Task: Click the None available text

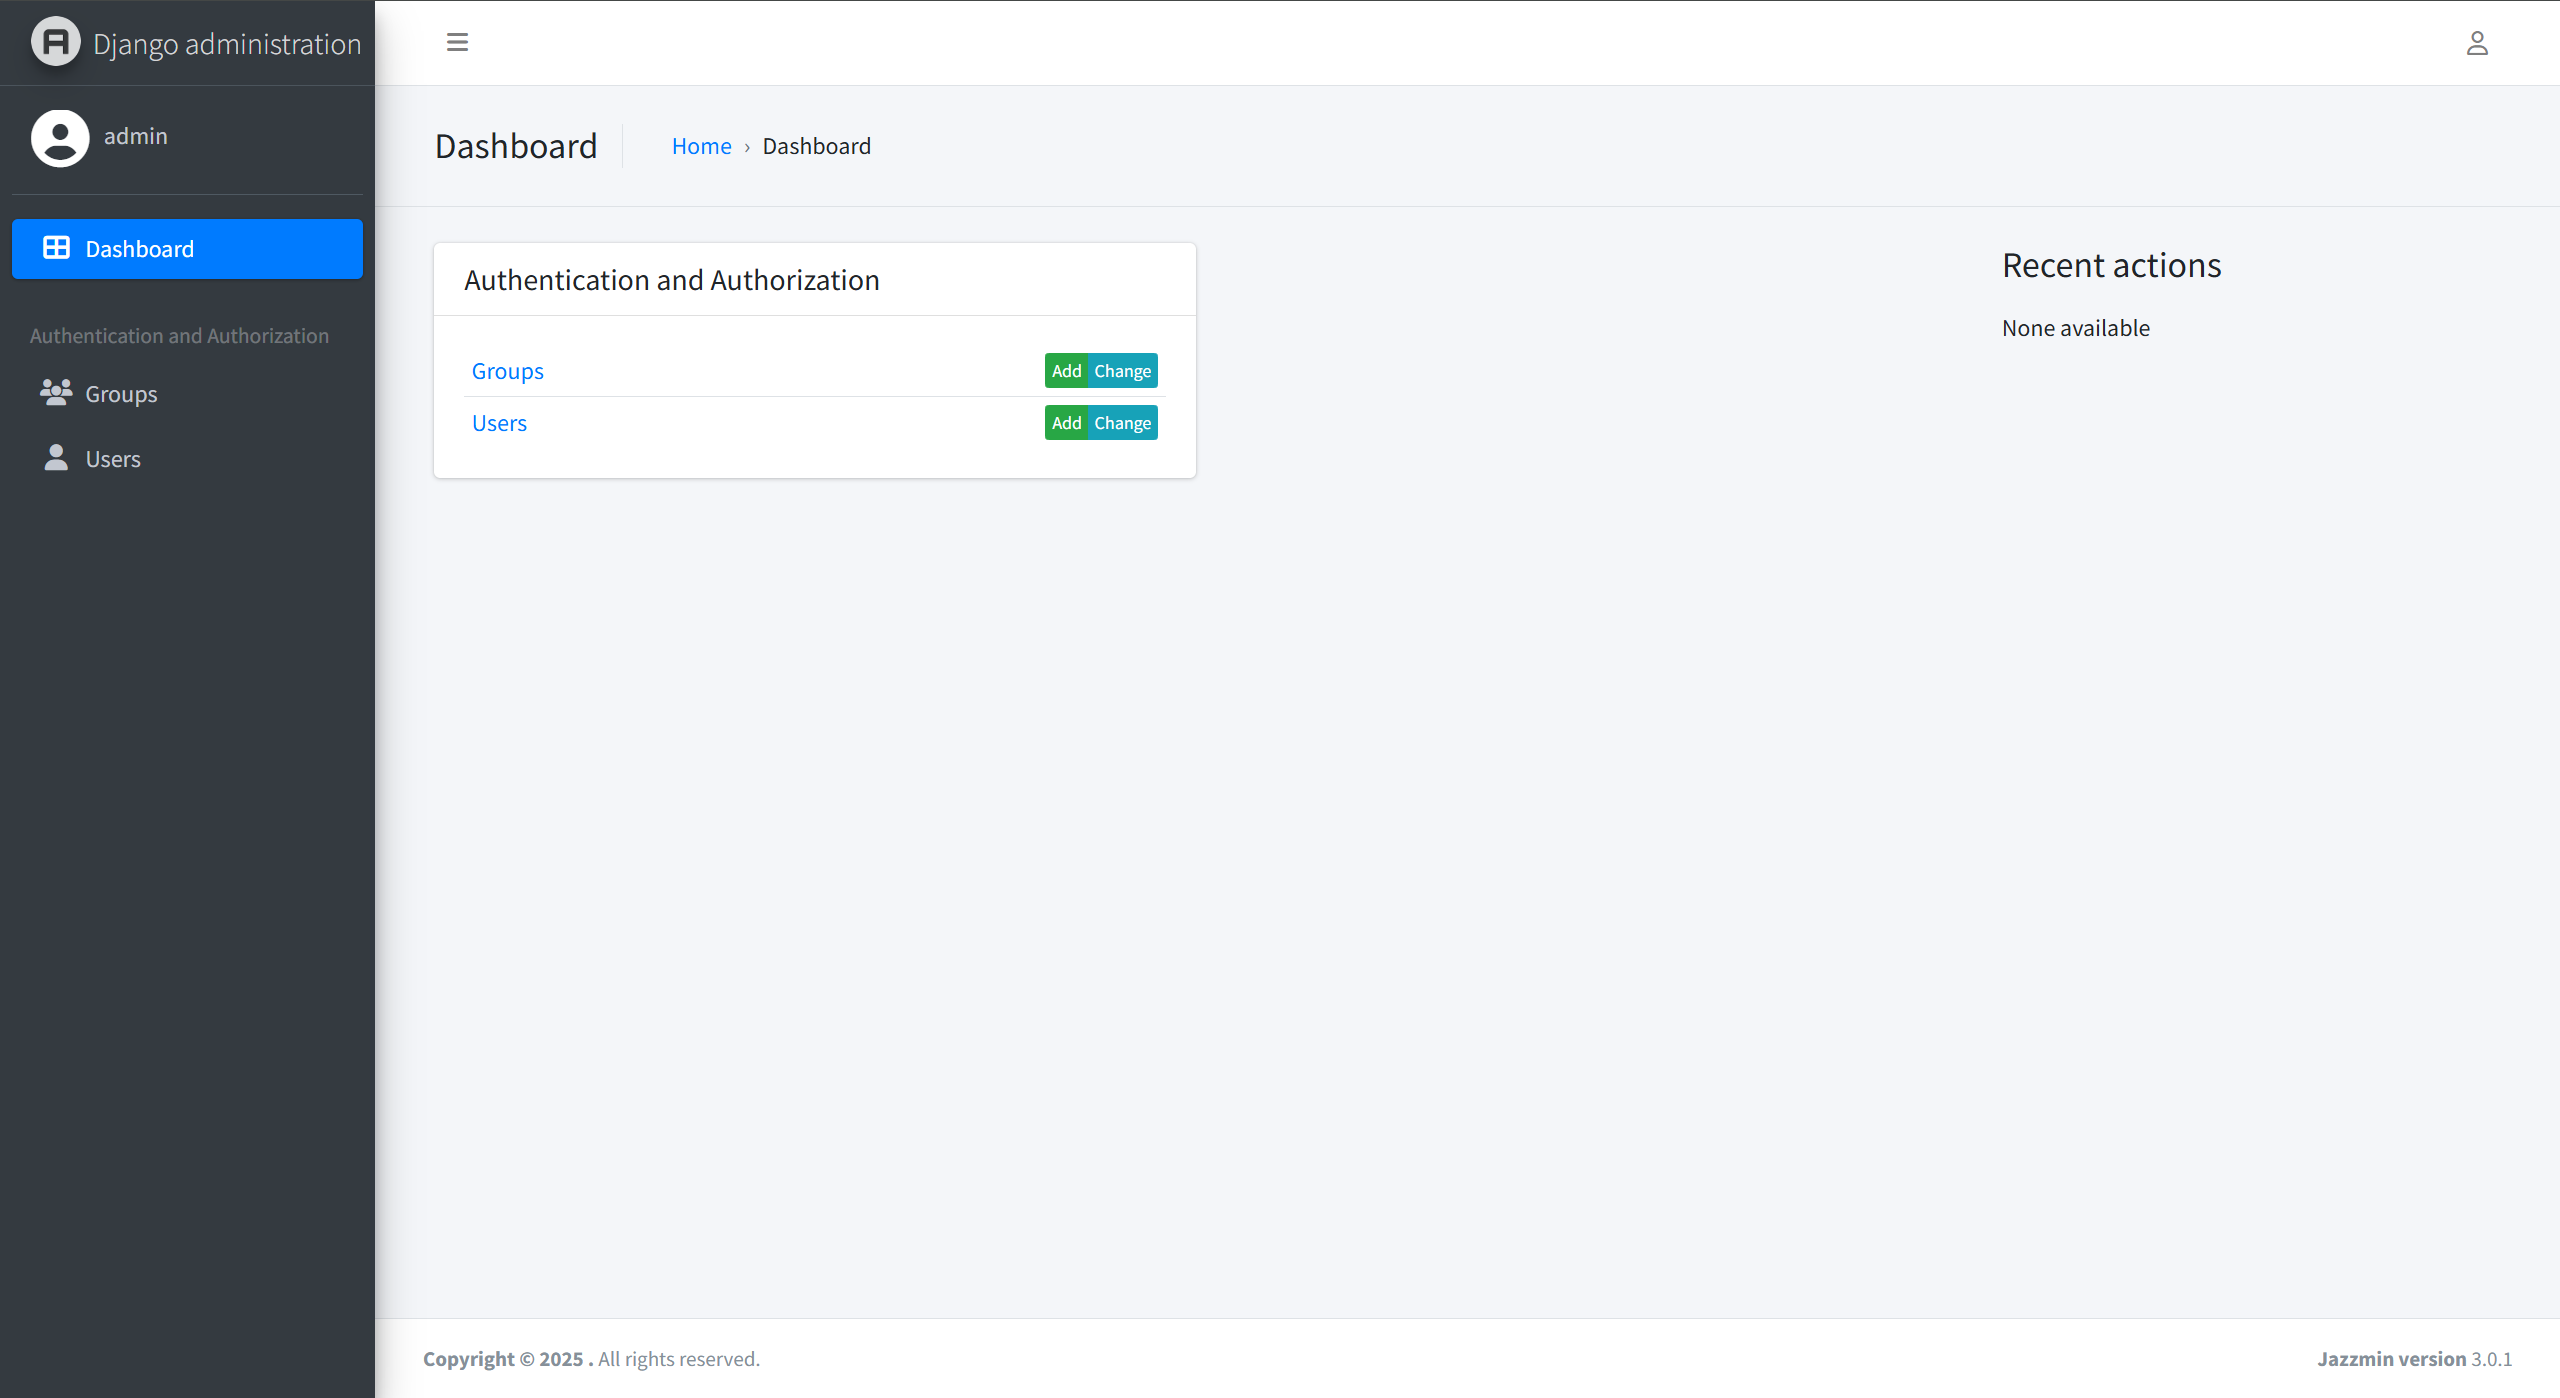Action: click(2075, 328)
